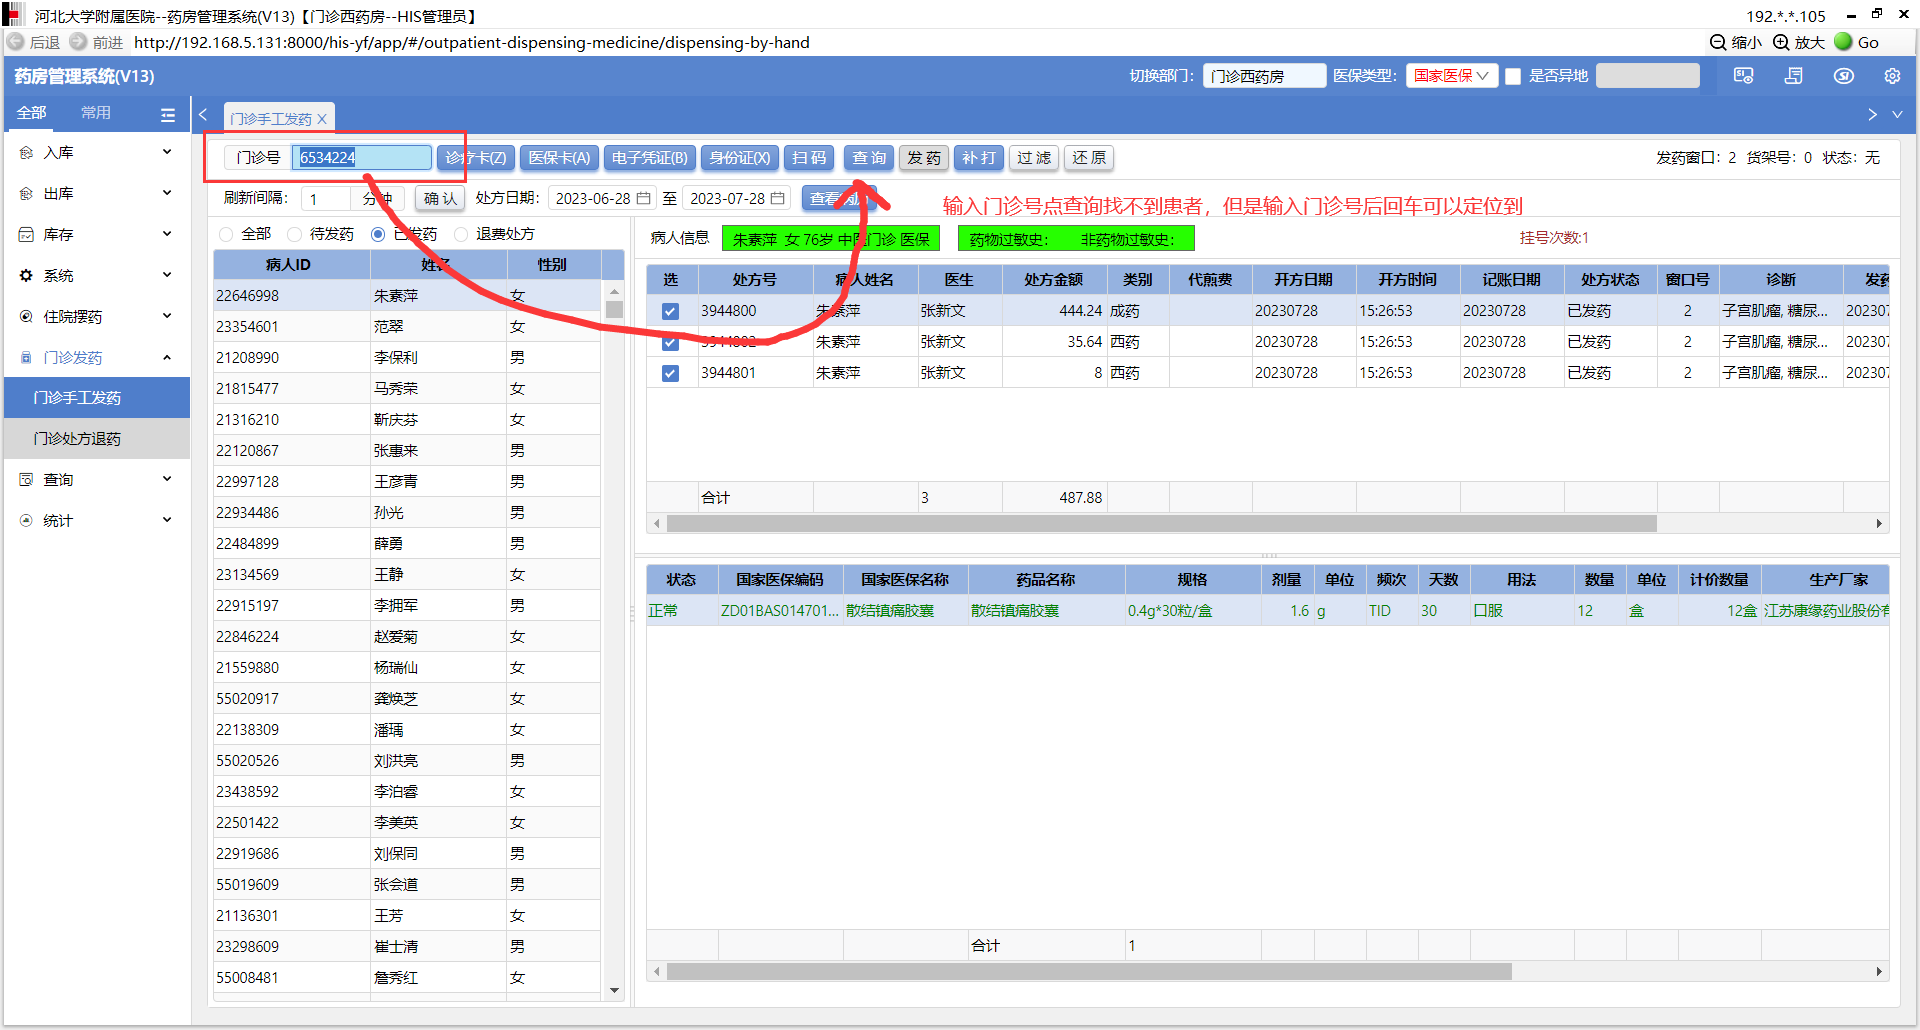Click the 医保卡(A) button

coord(559,158)
